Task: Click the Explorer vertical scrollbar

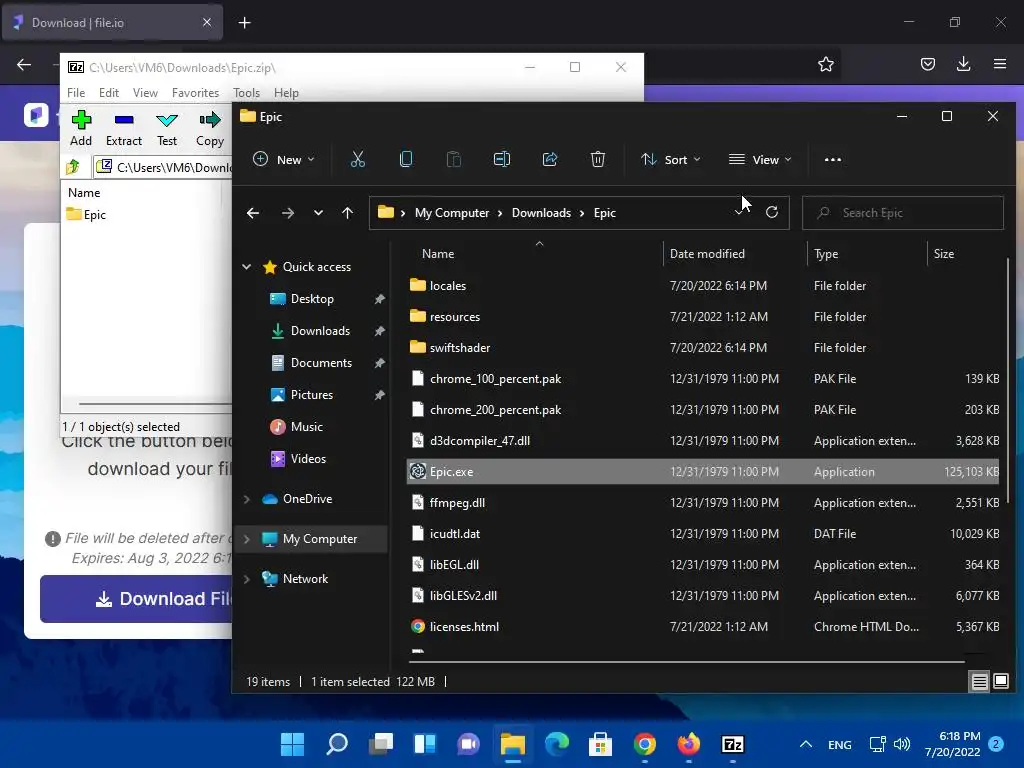Action: [x=1008, y=379]
